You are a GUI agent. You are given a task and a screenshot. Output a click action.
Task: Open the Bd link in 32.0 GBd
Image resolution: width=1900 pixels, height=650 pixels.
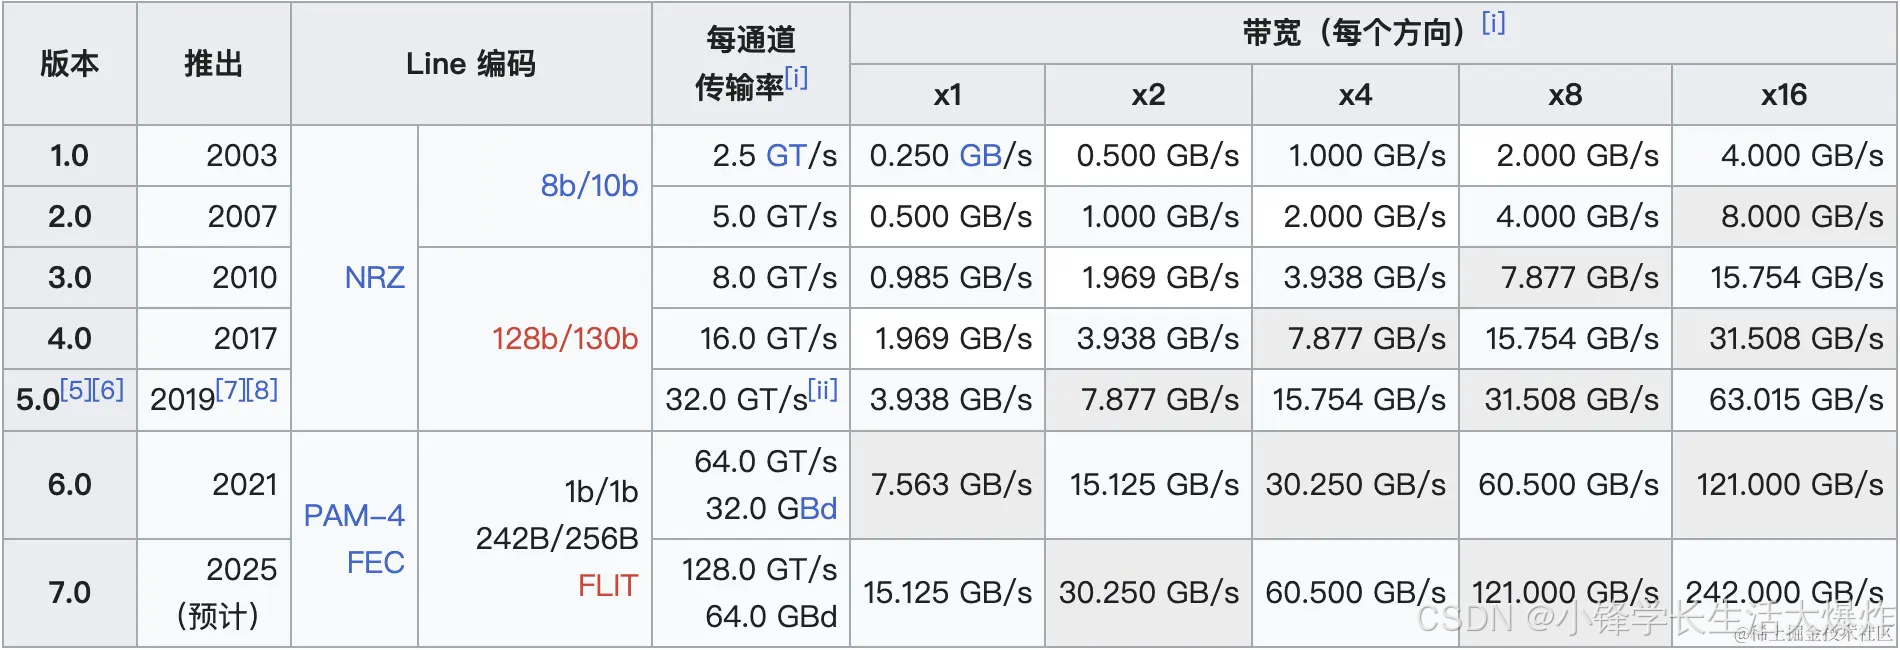[818, 509]
